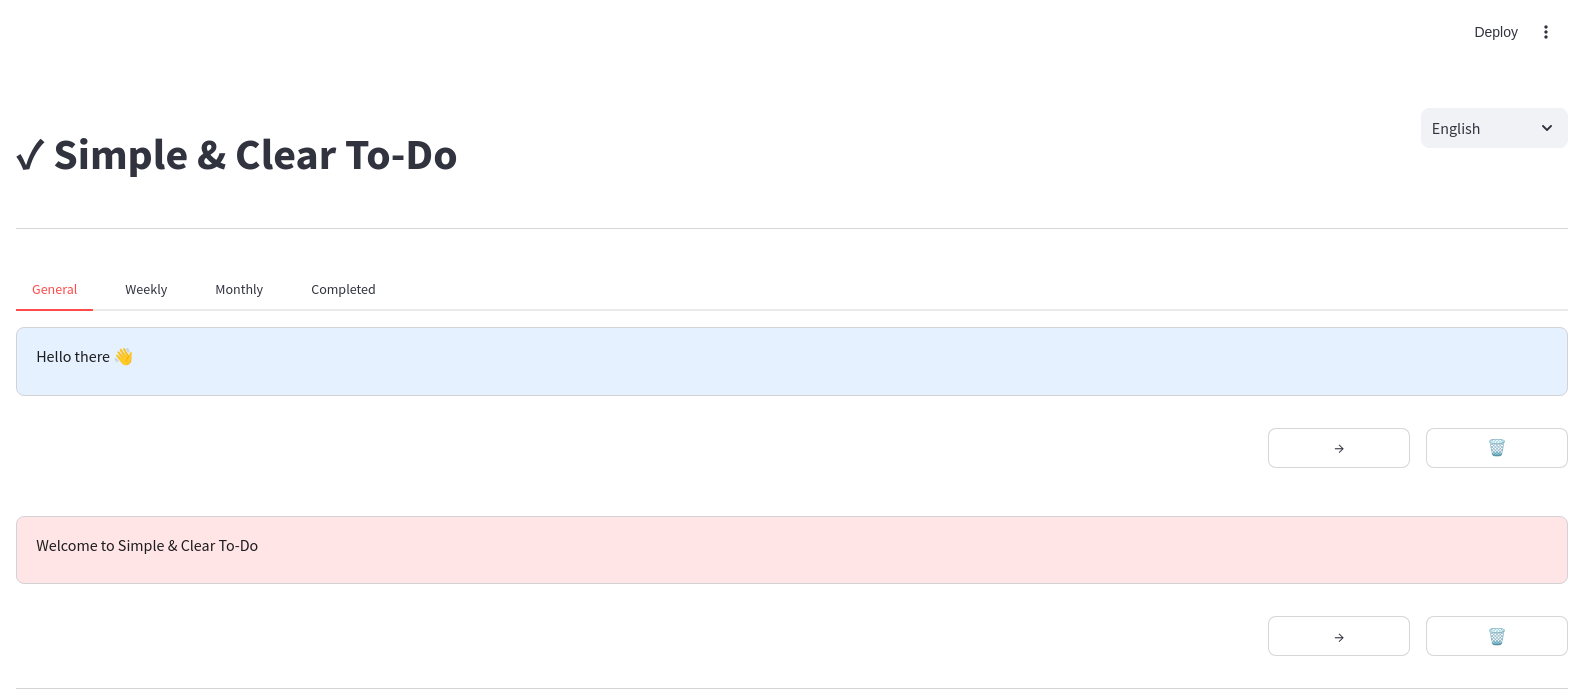Image resolution: width=1583 pixels, height=691 pixels.
Task: Switch to the Weekly tab
Action: [x=146, y=289]
